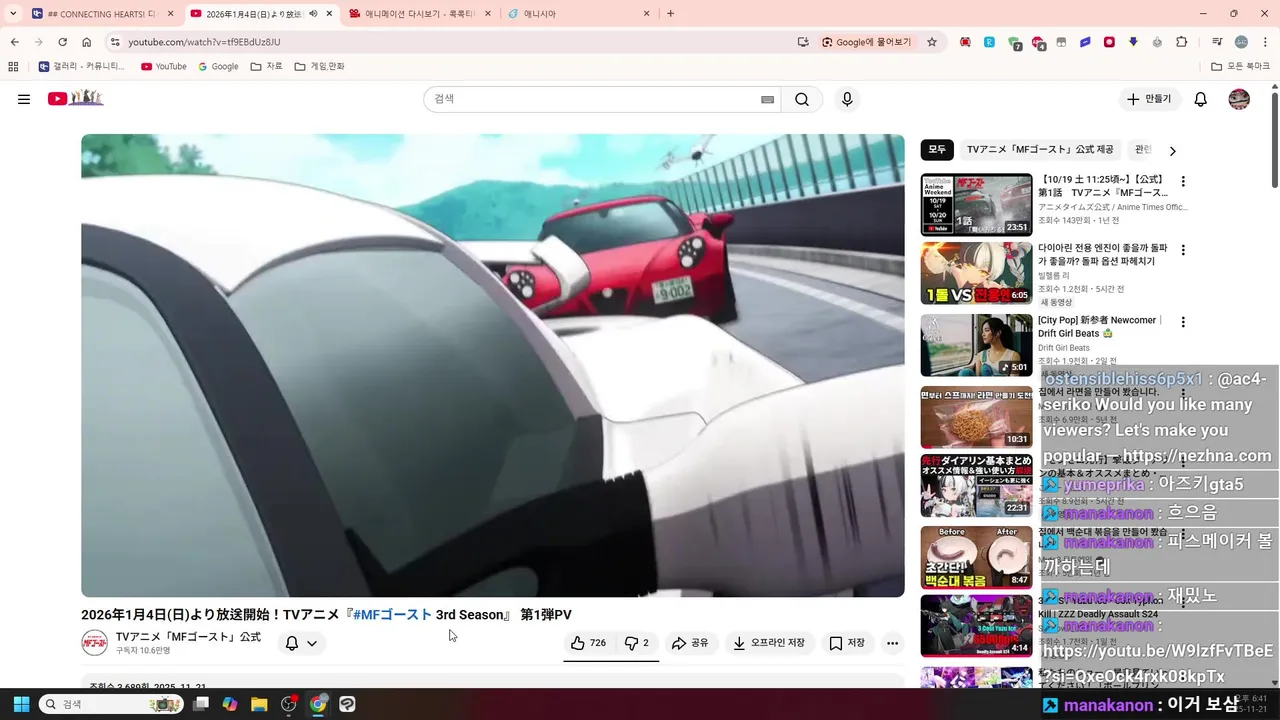Viewport: 1280px width, 720px height.
Task: Open the blue R extension icon
Action: pyautogui.click(x=989, y=42)
